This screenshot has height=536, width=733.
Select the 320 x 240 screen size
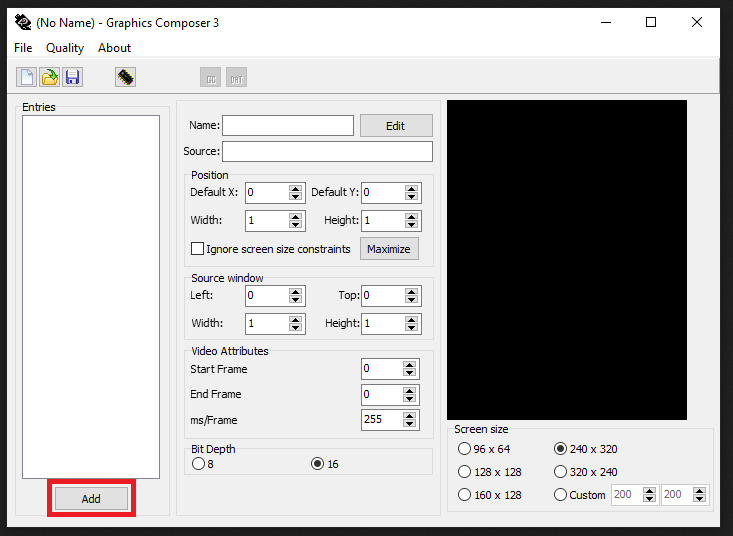(560, 472)
